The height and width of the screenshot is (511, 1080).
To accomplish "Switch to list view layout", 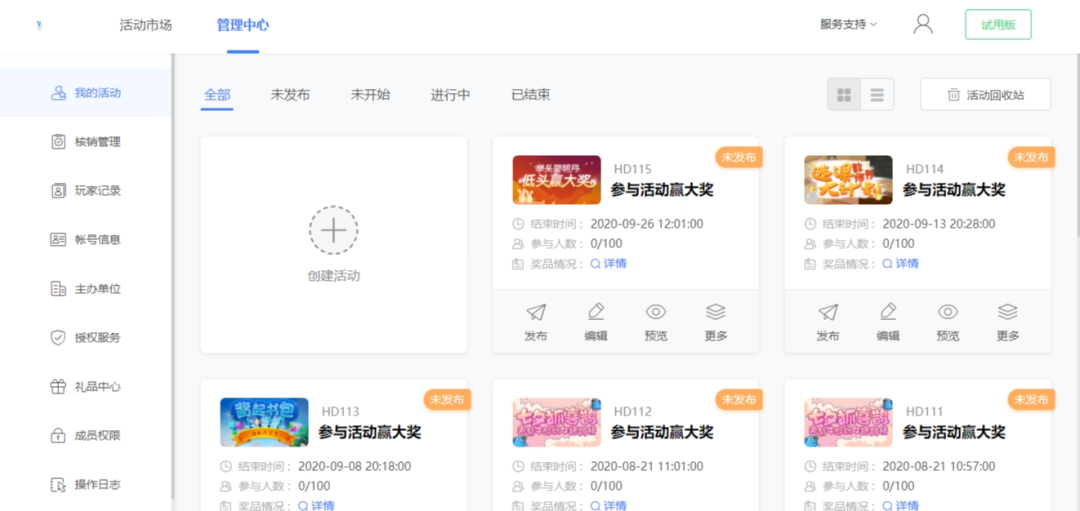I will [877, 95].
